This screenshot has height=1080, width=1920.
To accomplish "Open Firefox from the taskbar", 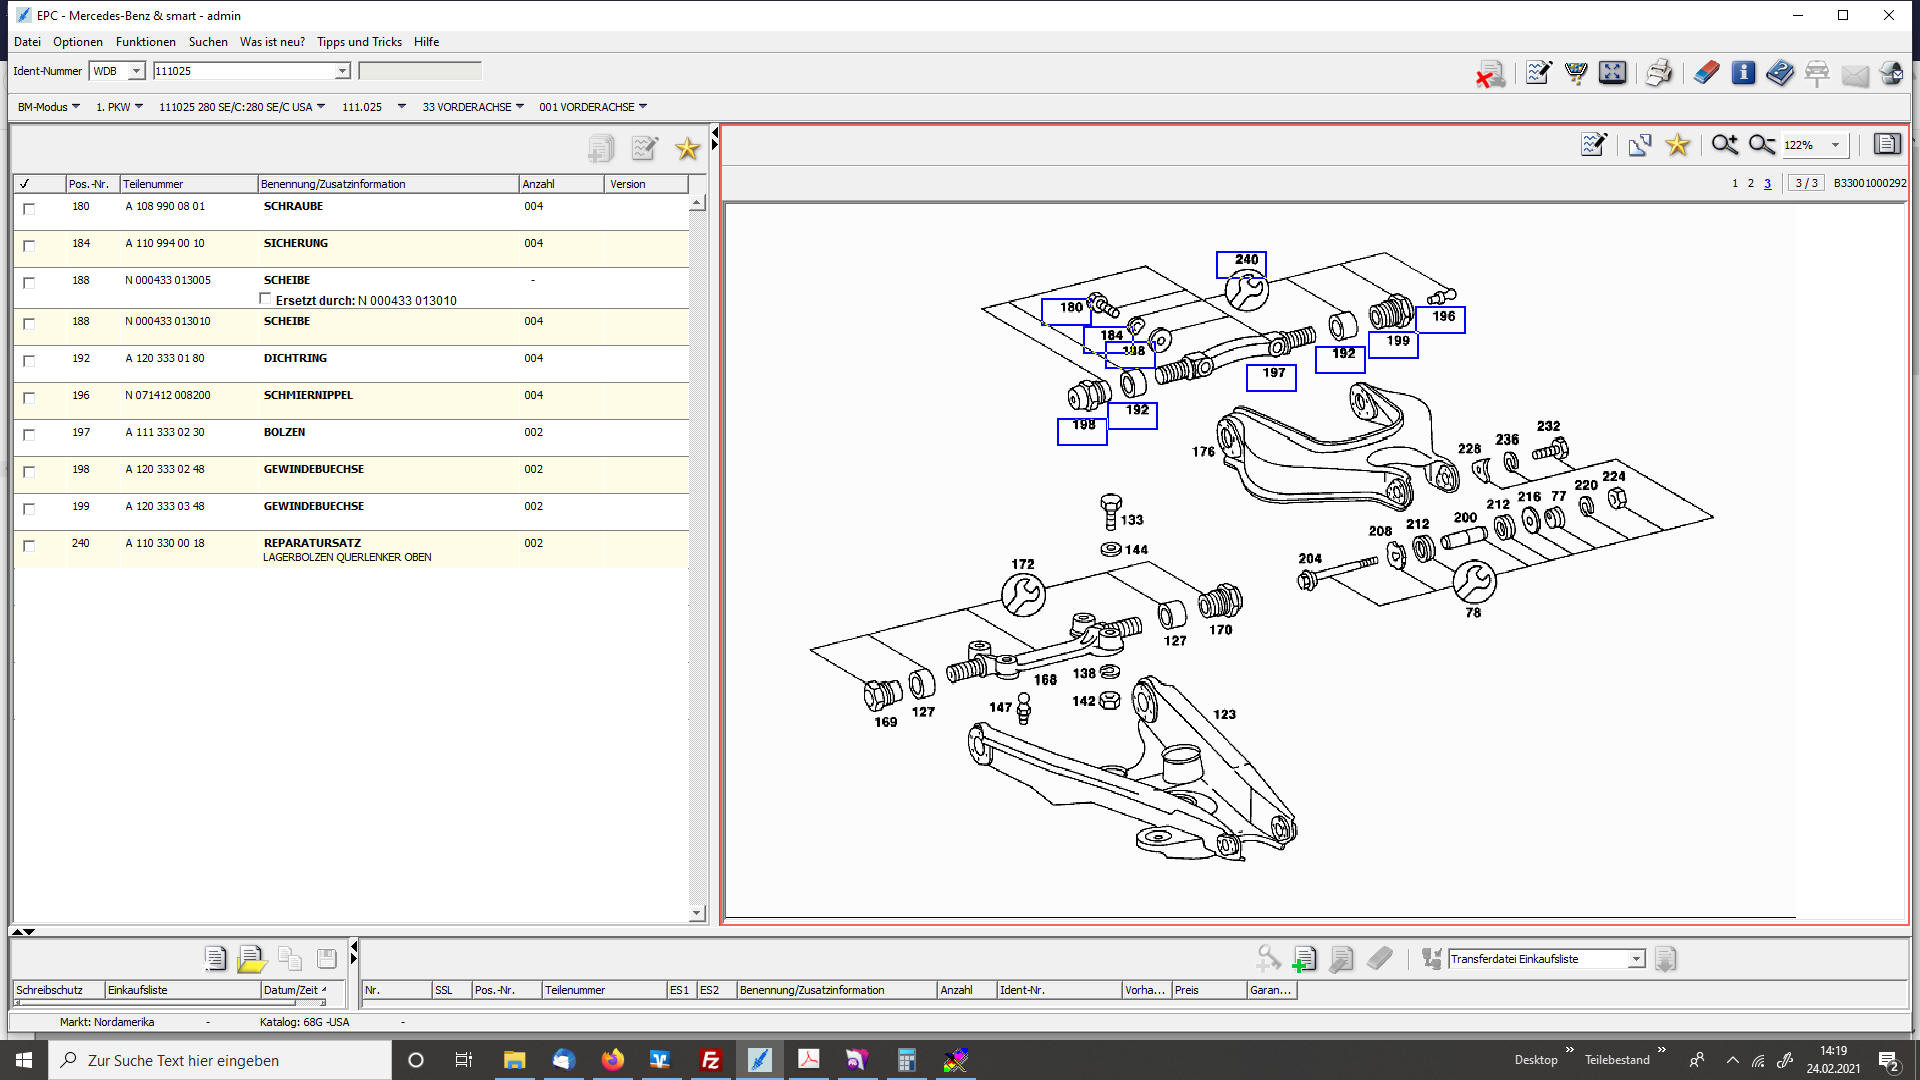I will point(612,1060).
